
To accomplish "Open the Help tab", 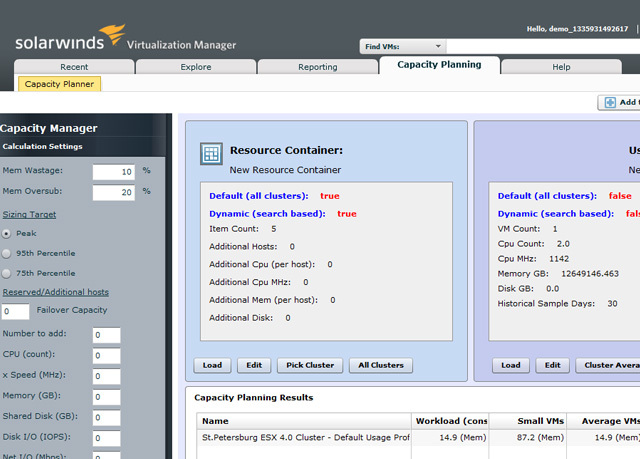I will pos(561,67).
